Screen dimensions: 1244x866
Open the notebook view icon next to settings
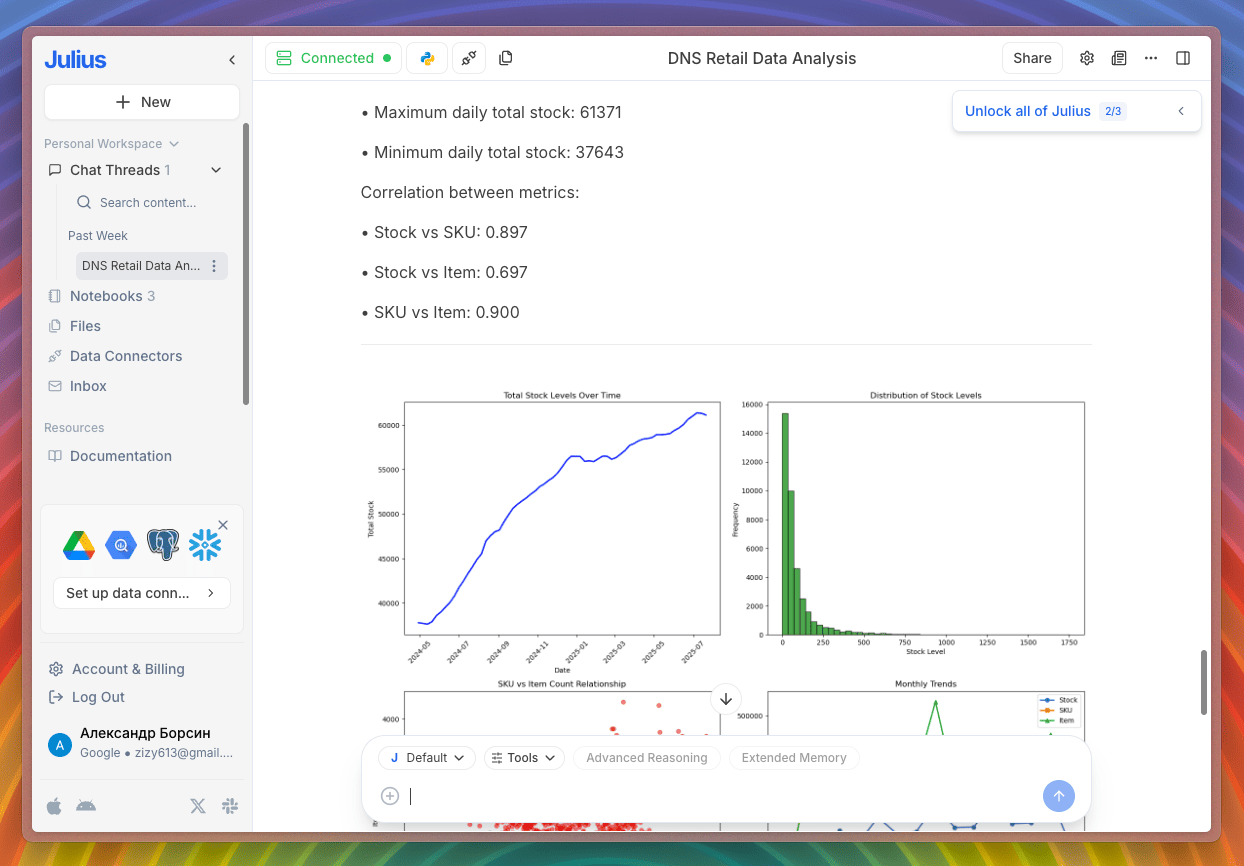click(1119, 58)
